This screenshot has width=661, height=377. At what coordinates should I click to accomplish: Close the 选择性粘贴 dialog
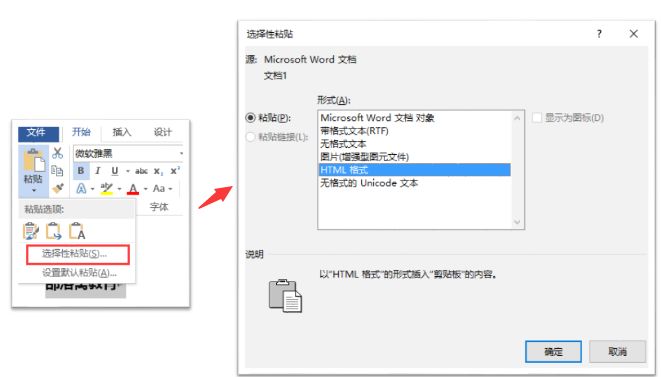tap(634, 34)
